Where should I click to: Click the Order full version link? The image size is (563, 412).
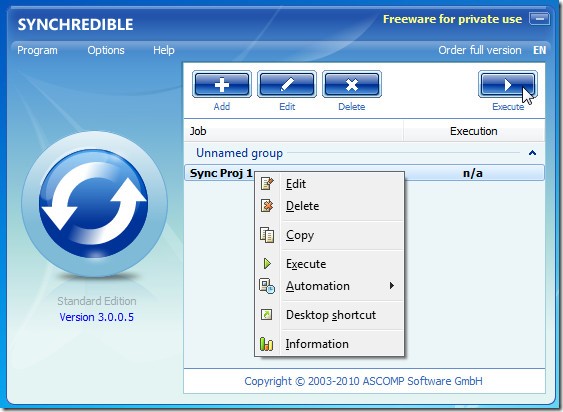click(480, 50)
